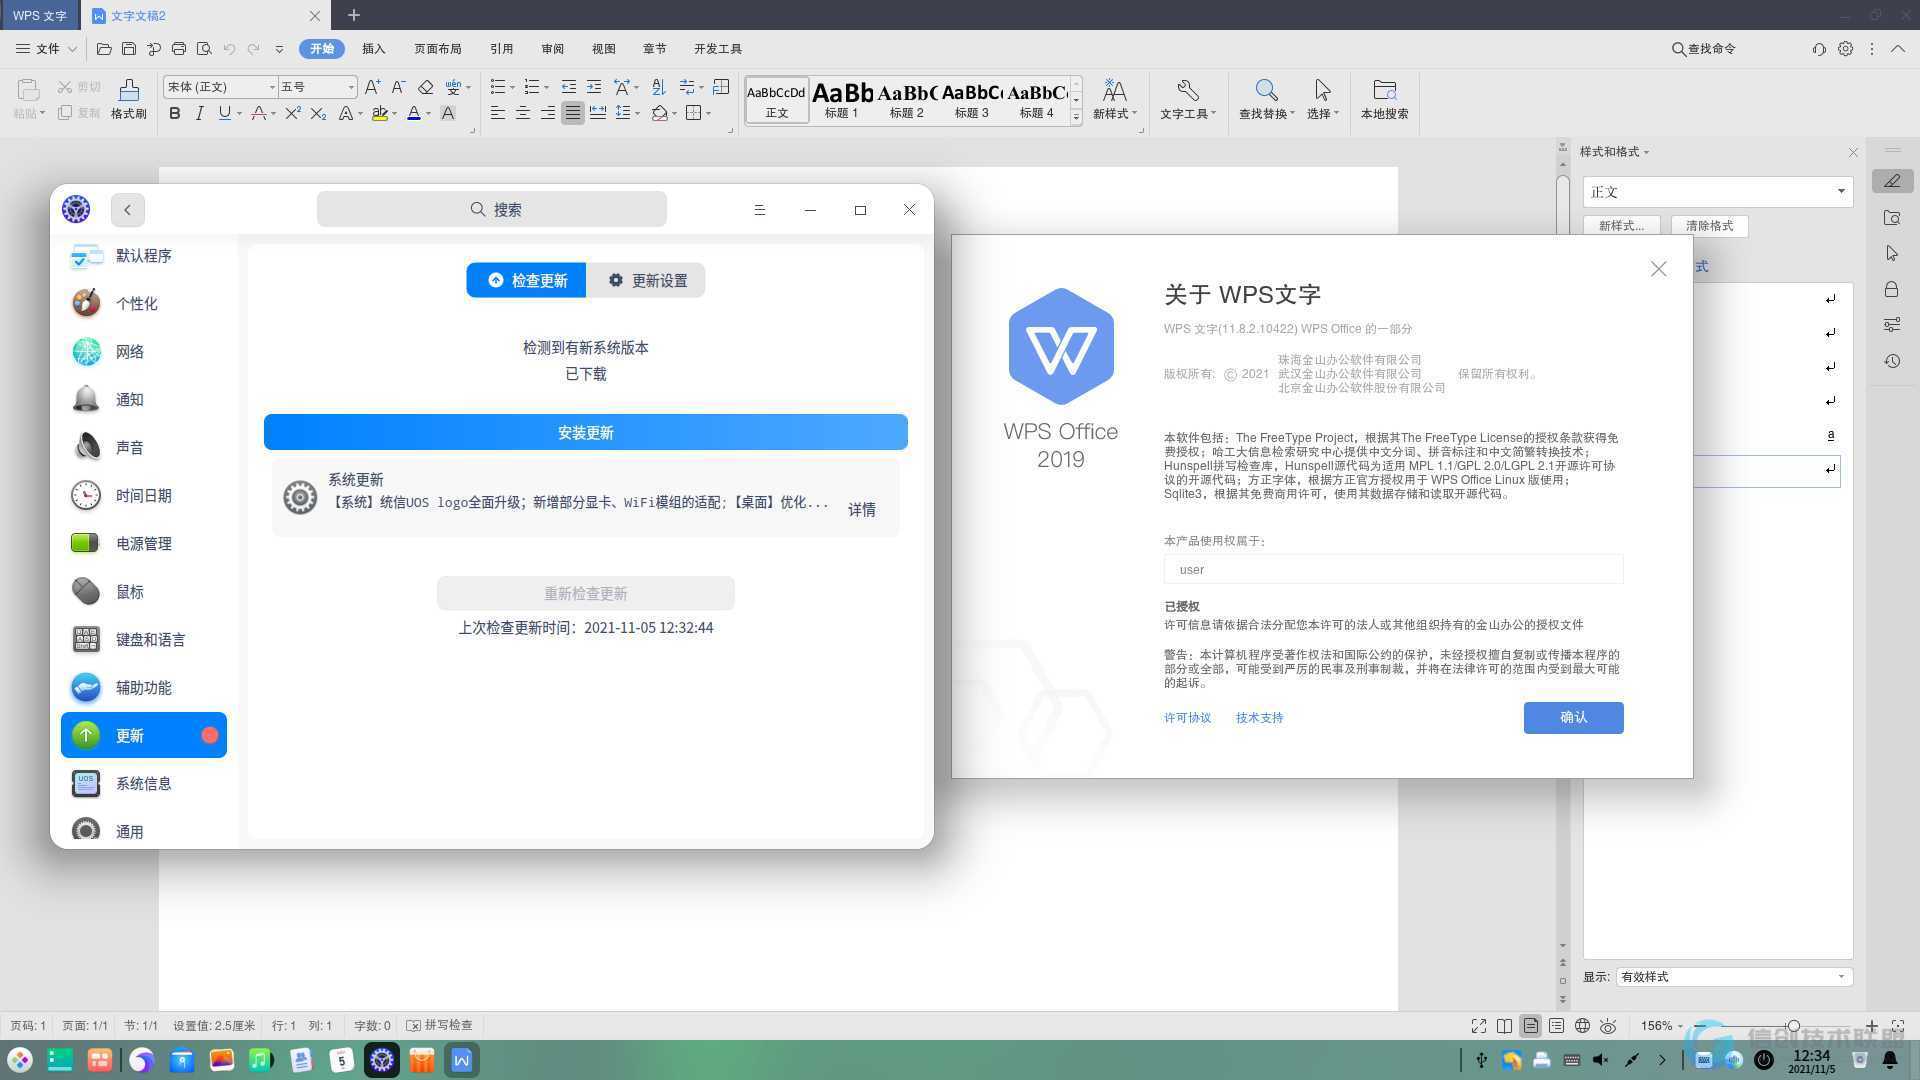Click the muted speaker tray icon
The height and width of the screenshot is (1080, 1920).
[1601, 1060]
